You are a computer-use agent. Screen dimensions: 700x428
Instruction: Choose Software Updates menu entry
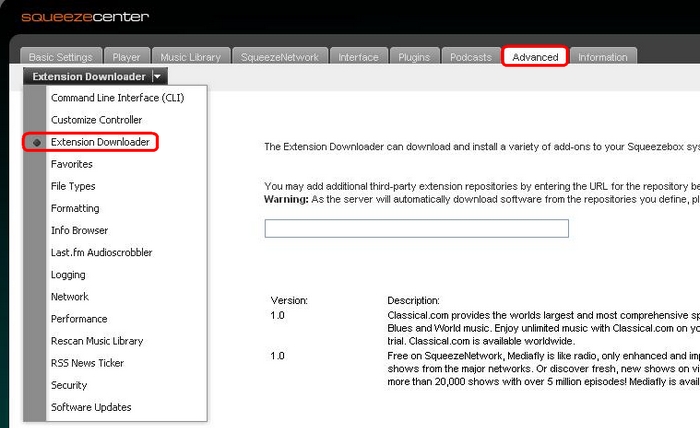91,407
